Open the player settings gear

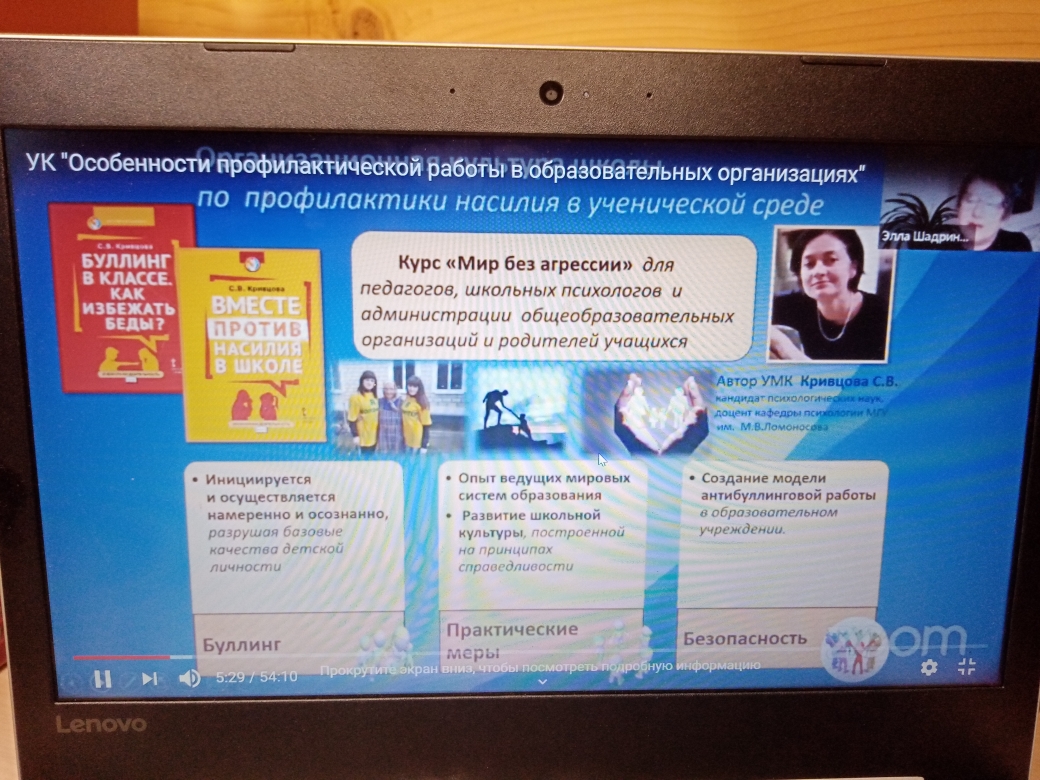coord(929,667)
